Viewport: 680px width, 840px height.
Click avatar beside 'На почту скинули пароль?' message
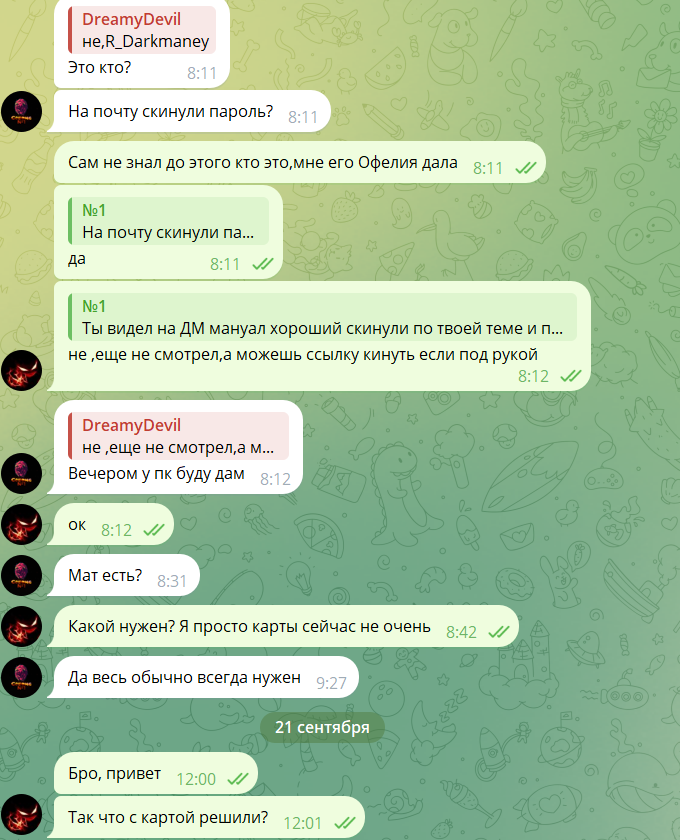click(21, 111)
